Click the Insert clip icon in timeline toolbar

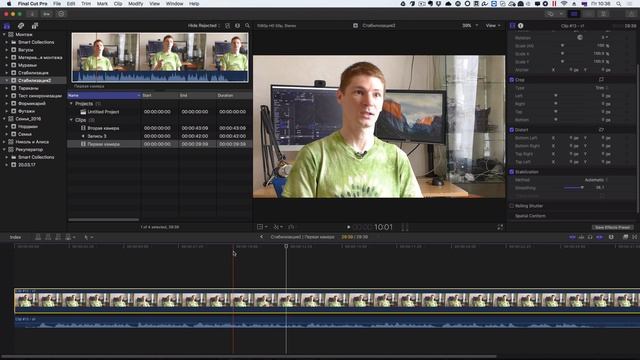point(48,237)
